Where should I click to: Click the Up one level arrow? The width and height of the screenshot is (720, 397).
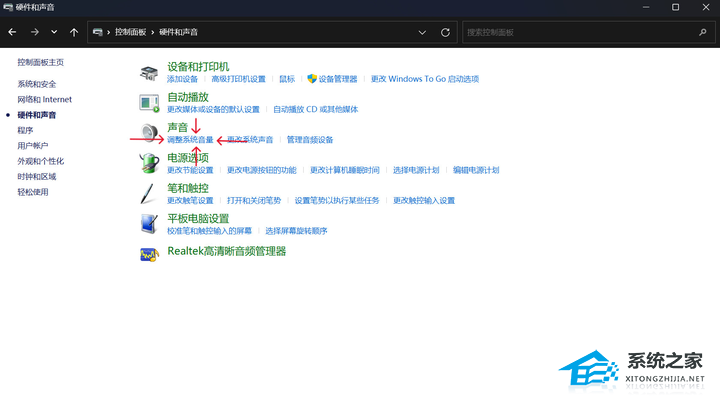(74, 32)
